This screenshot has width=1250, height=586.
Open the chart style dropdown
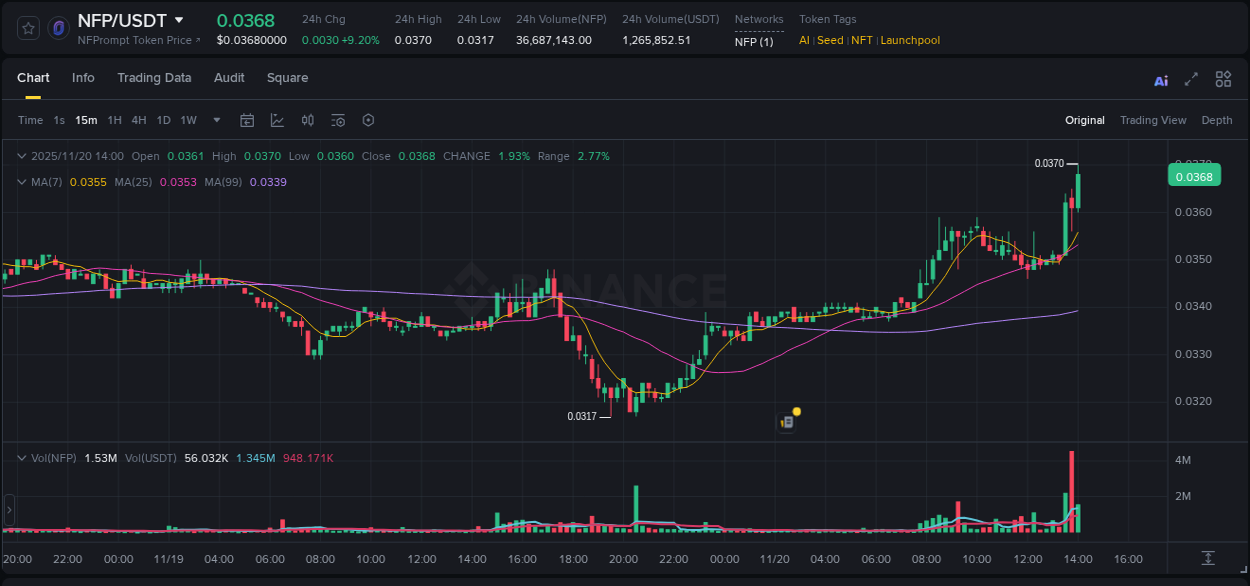pyautogui.click(x=277, y=119)
